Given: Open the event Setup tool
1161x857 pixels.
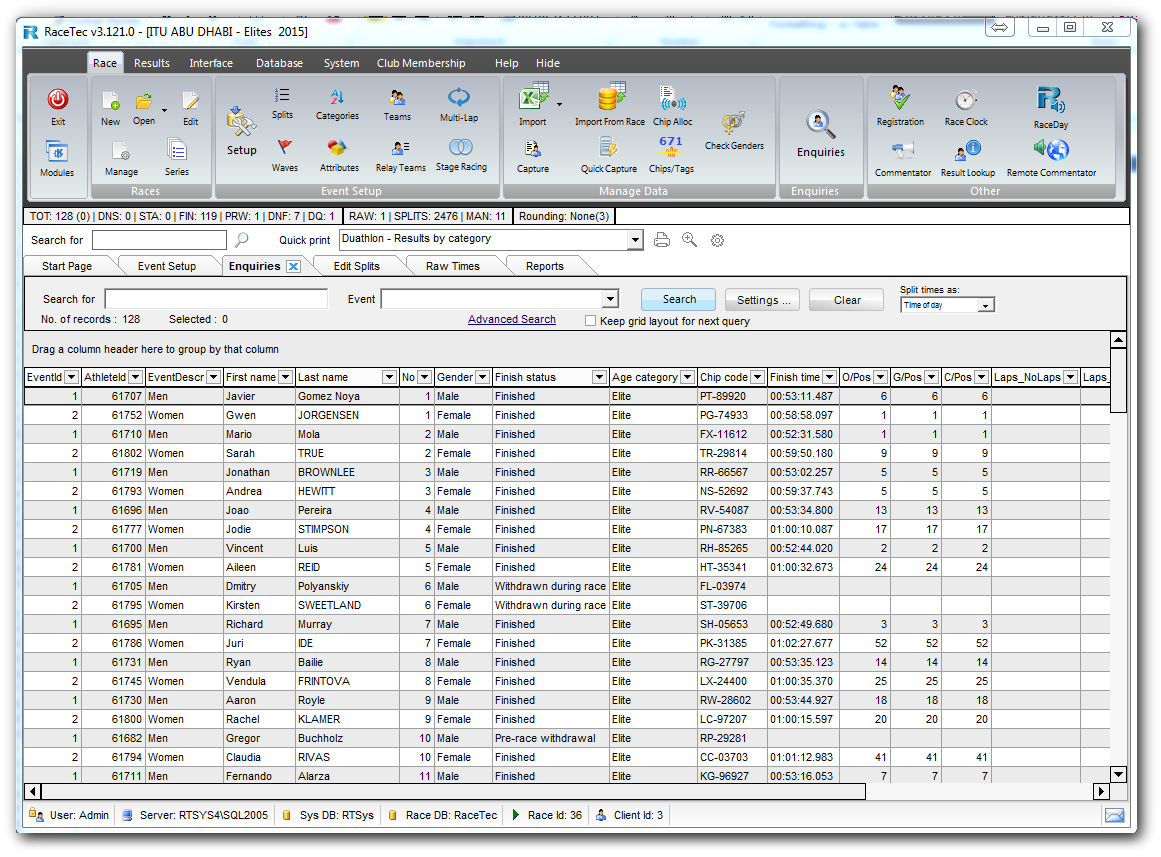Looking at the screenshot, I should click(x=241, y=122).
